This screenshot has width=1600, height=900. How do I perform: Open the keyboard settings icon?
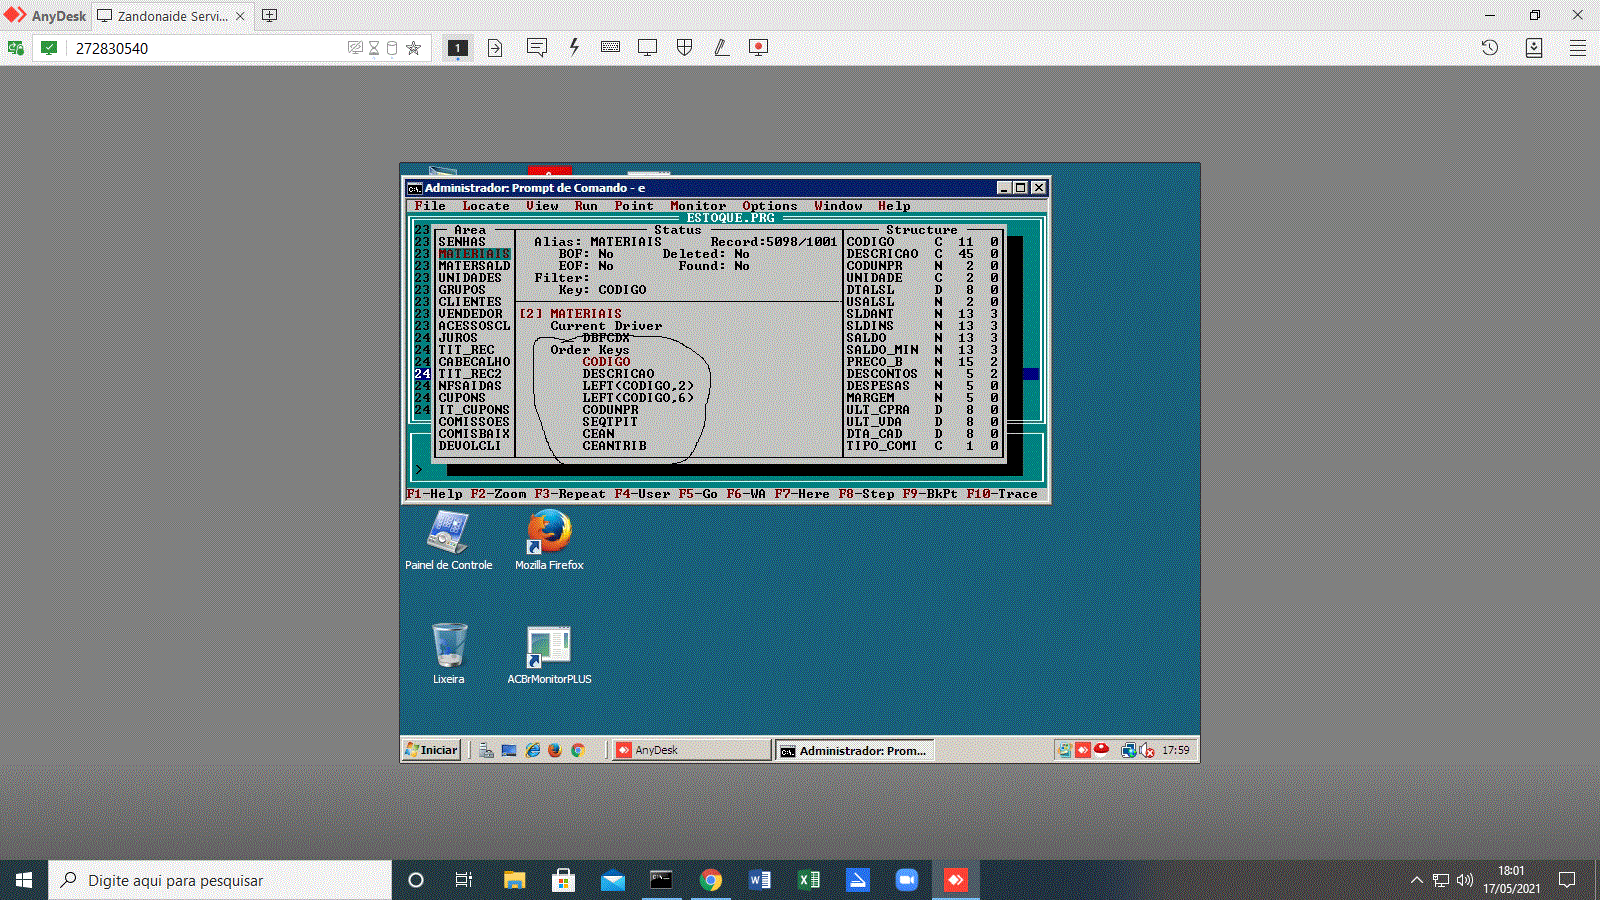(610, 48)
